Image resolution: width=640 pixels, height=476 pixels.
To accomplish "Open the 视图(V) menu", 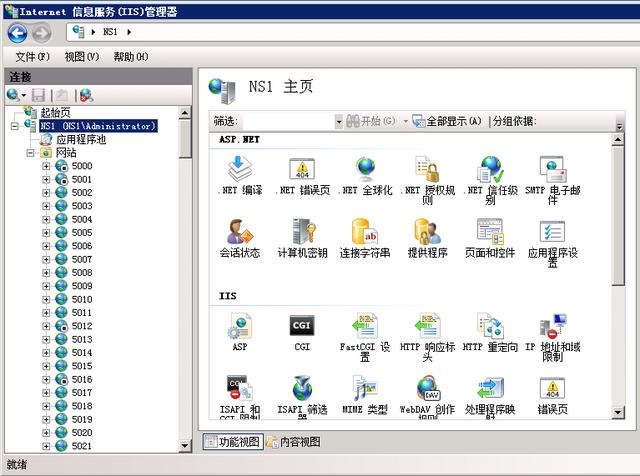I will click(82, 57).
